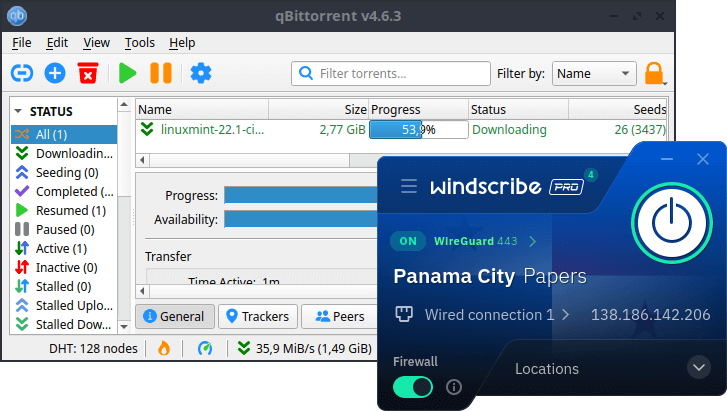This screenshot has width=727, height=411.
Task: Click the Filter torrents search field
Action: (x=391, y=73)
